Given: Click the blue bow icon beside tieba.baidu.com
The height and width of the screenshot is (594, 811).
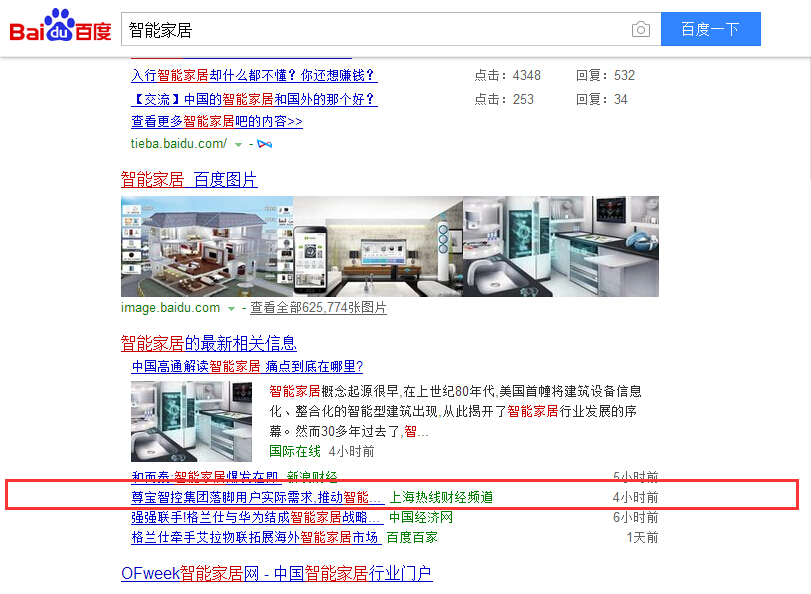Looking at the screenshot, I should click(264, 144).
